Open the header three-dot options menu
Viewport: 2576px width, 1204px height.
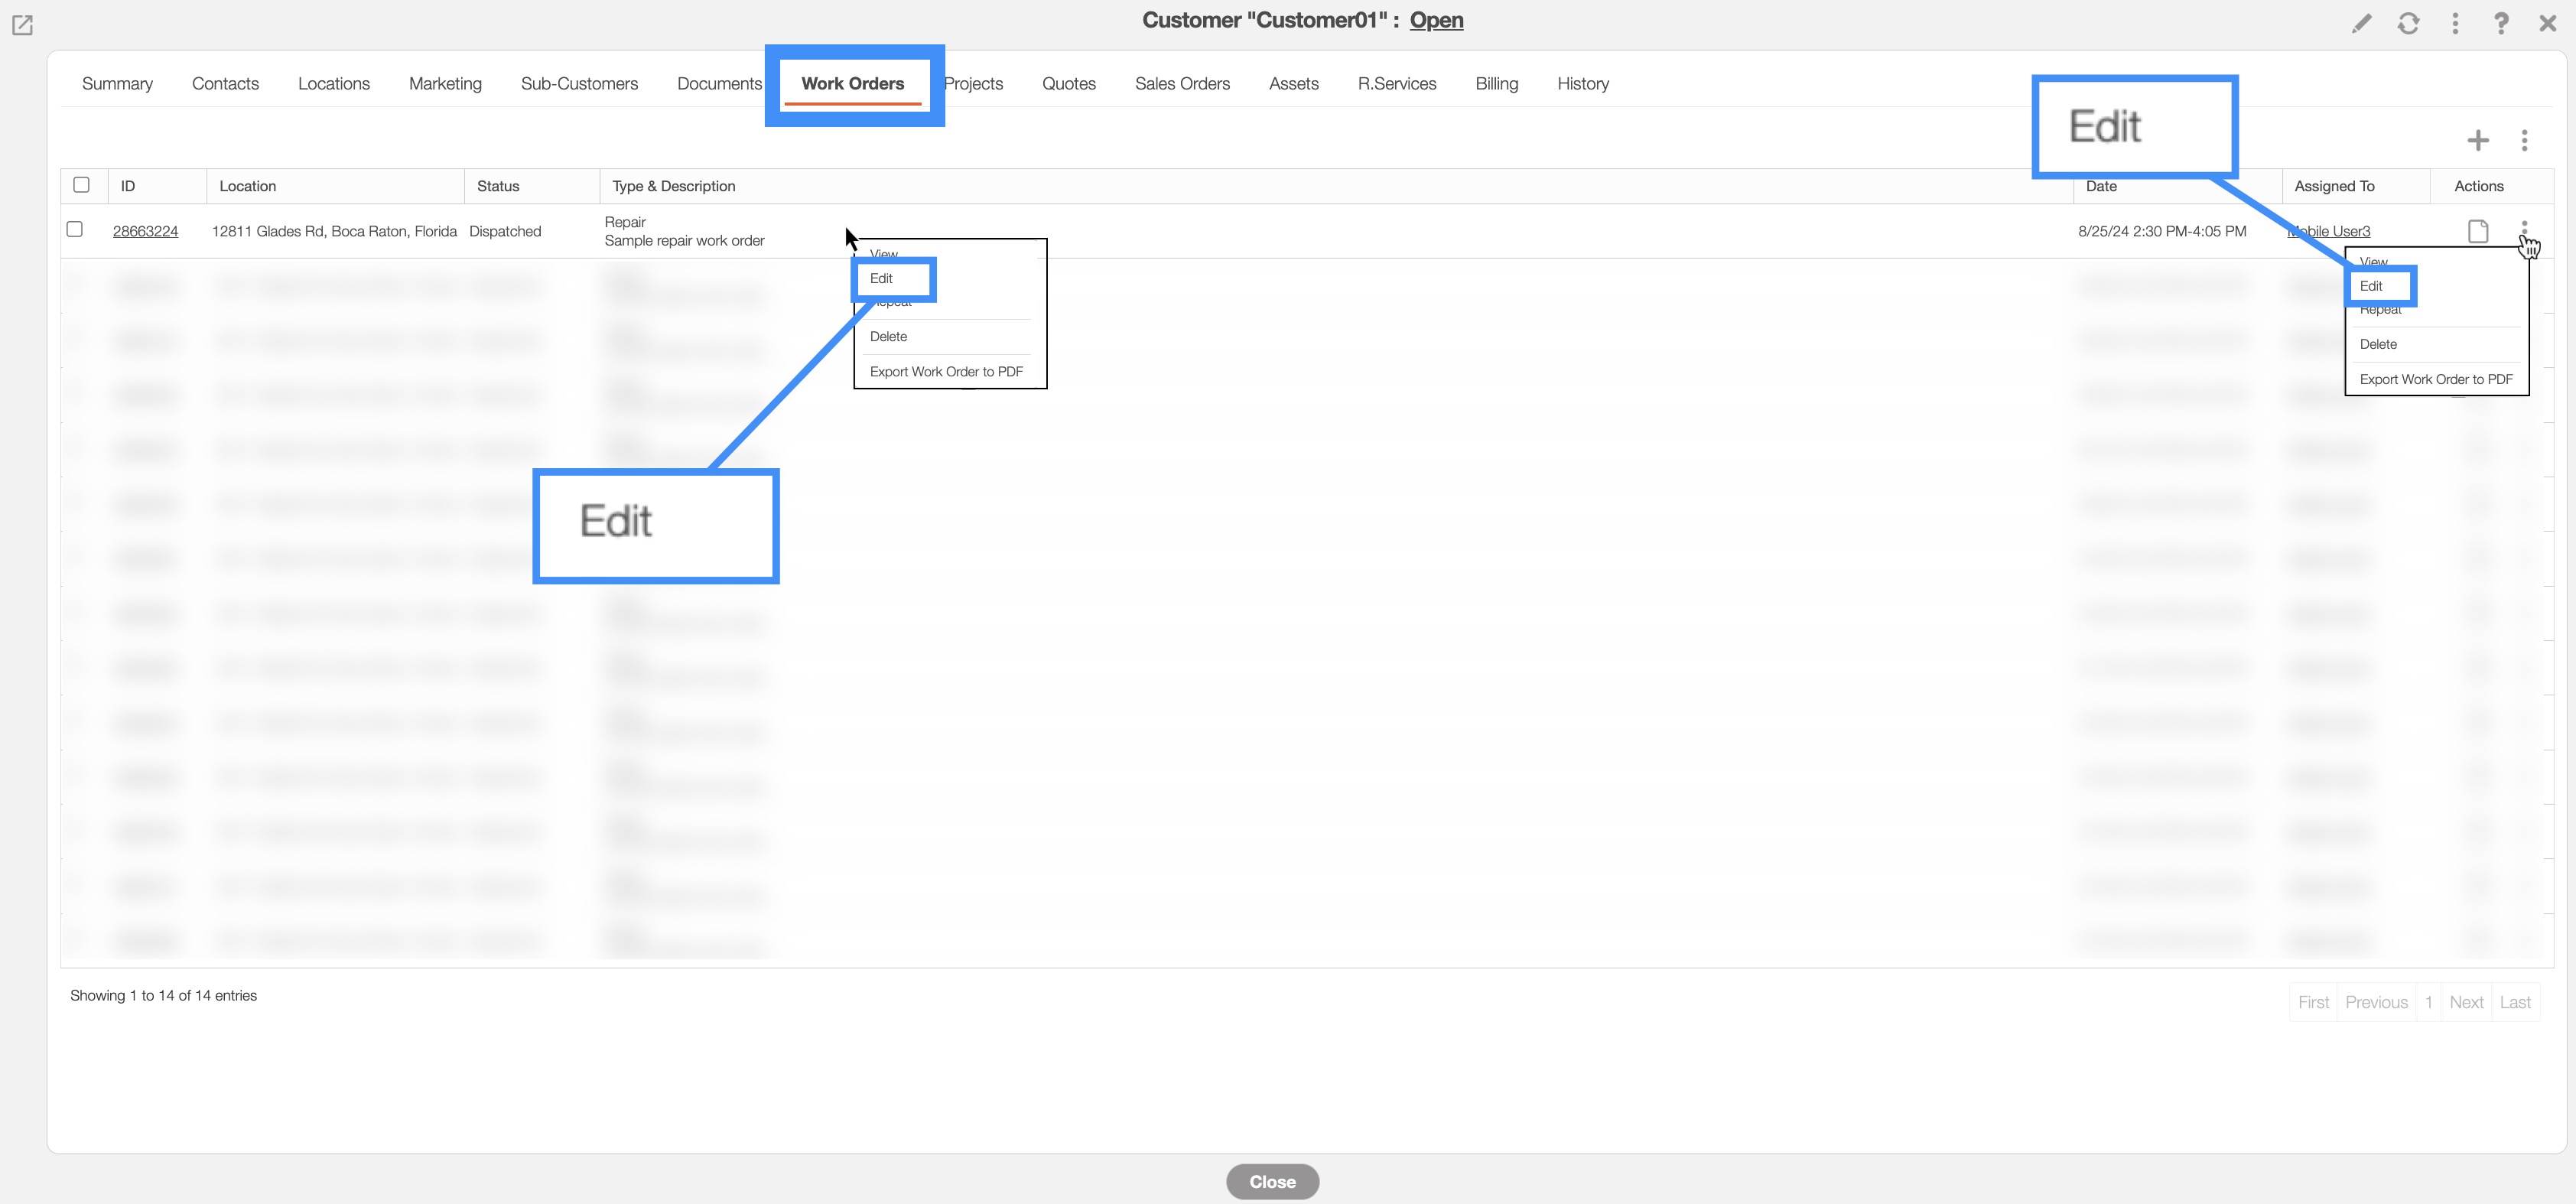coord(2455,23)
